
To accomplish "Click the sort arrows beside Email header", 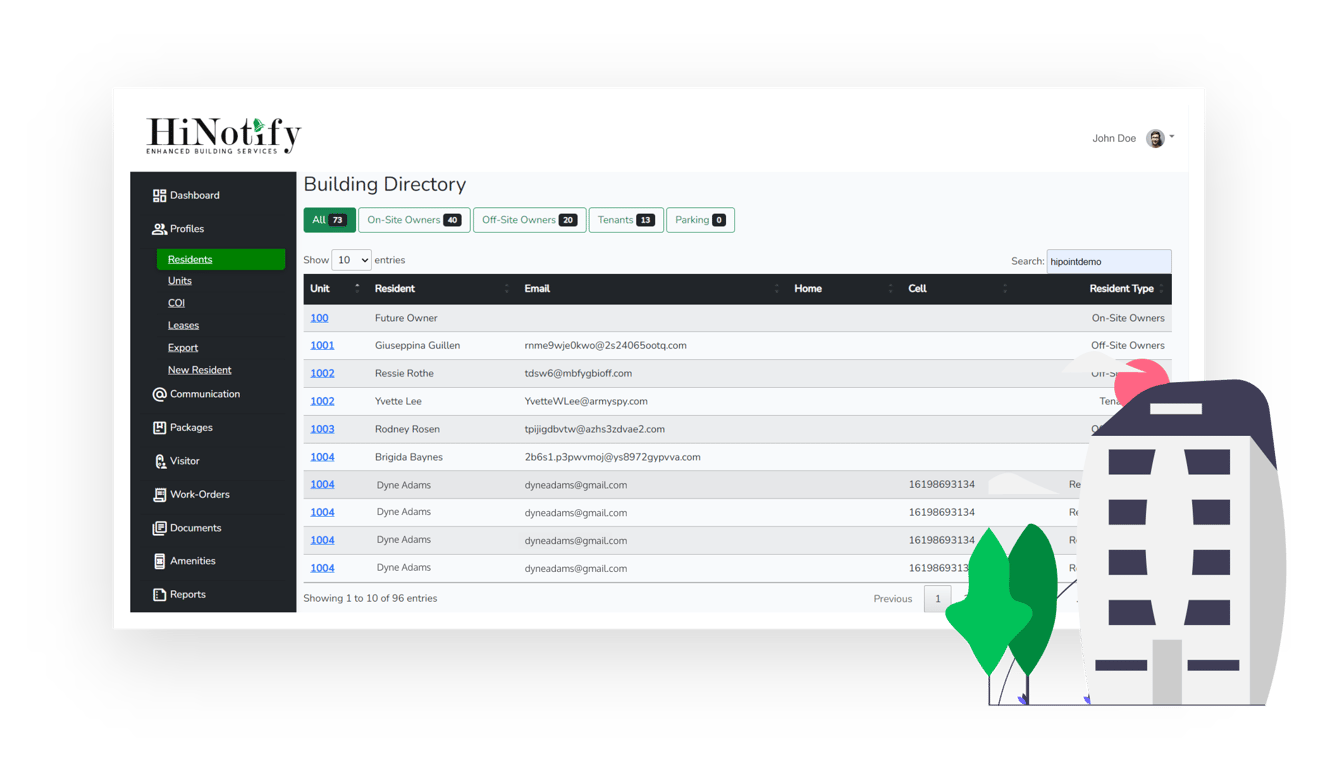I will pos(776,289).
